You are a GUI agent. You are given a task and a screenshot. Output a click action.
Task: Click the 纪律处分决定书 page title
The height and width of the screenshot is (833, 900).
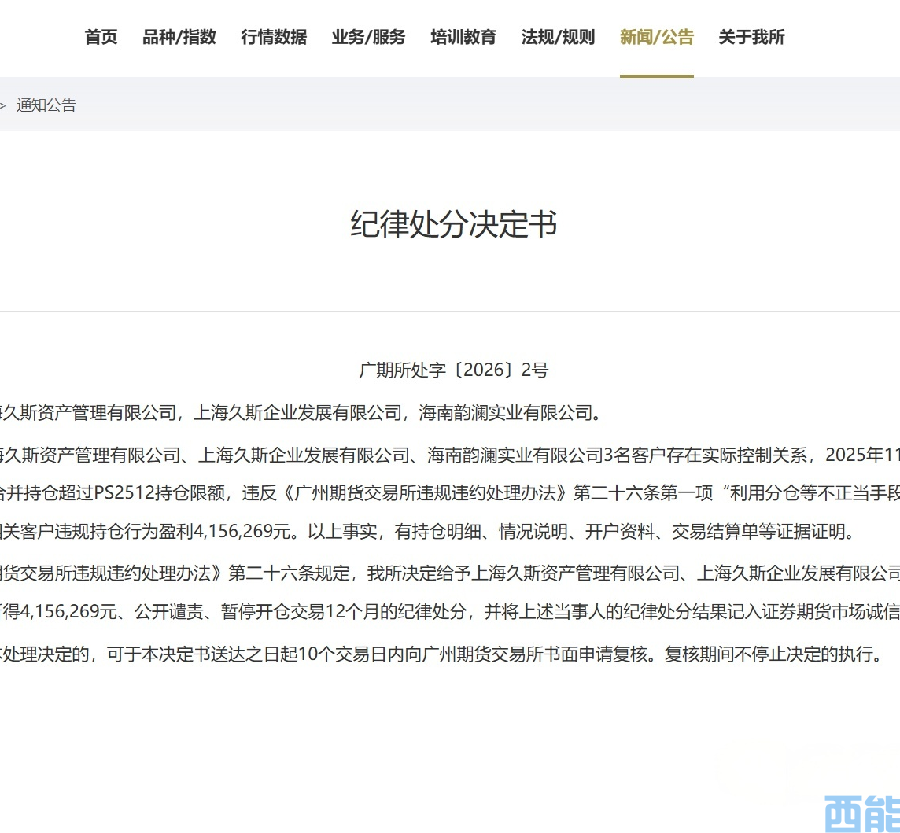point(453,224)
